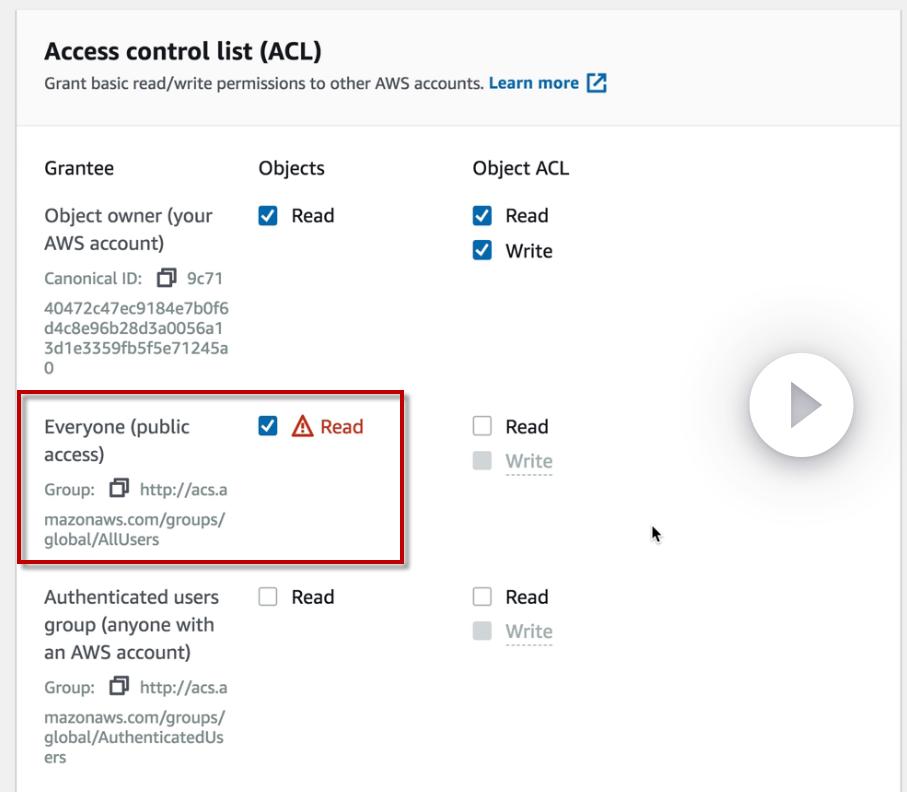The height and width of the screenshot is (792, 907).
Task: Enable Everyone's Object ACL Read checkbox
Action: (482, 427)
